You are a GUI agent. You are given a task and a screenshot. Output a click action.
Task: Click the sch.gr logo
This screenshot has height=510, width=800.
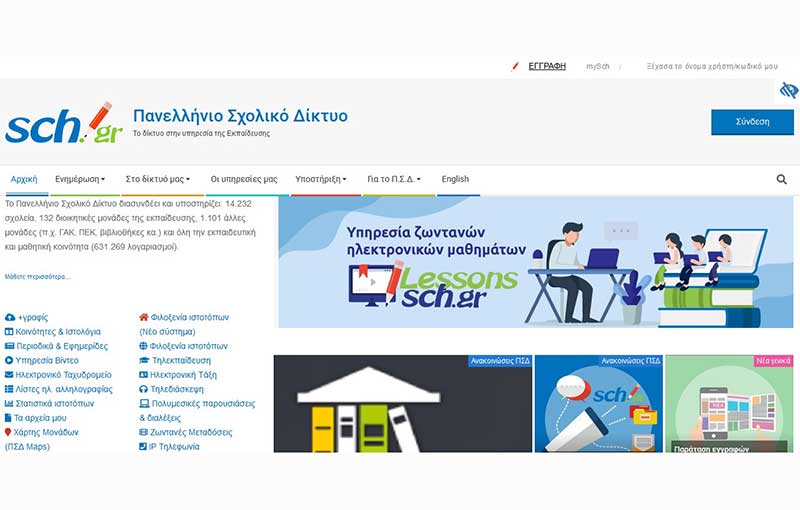64,123
